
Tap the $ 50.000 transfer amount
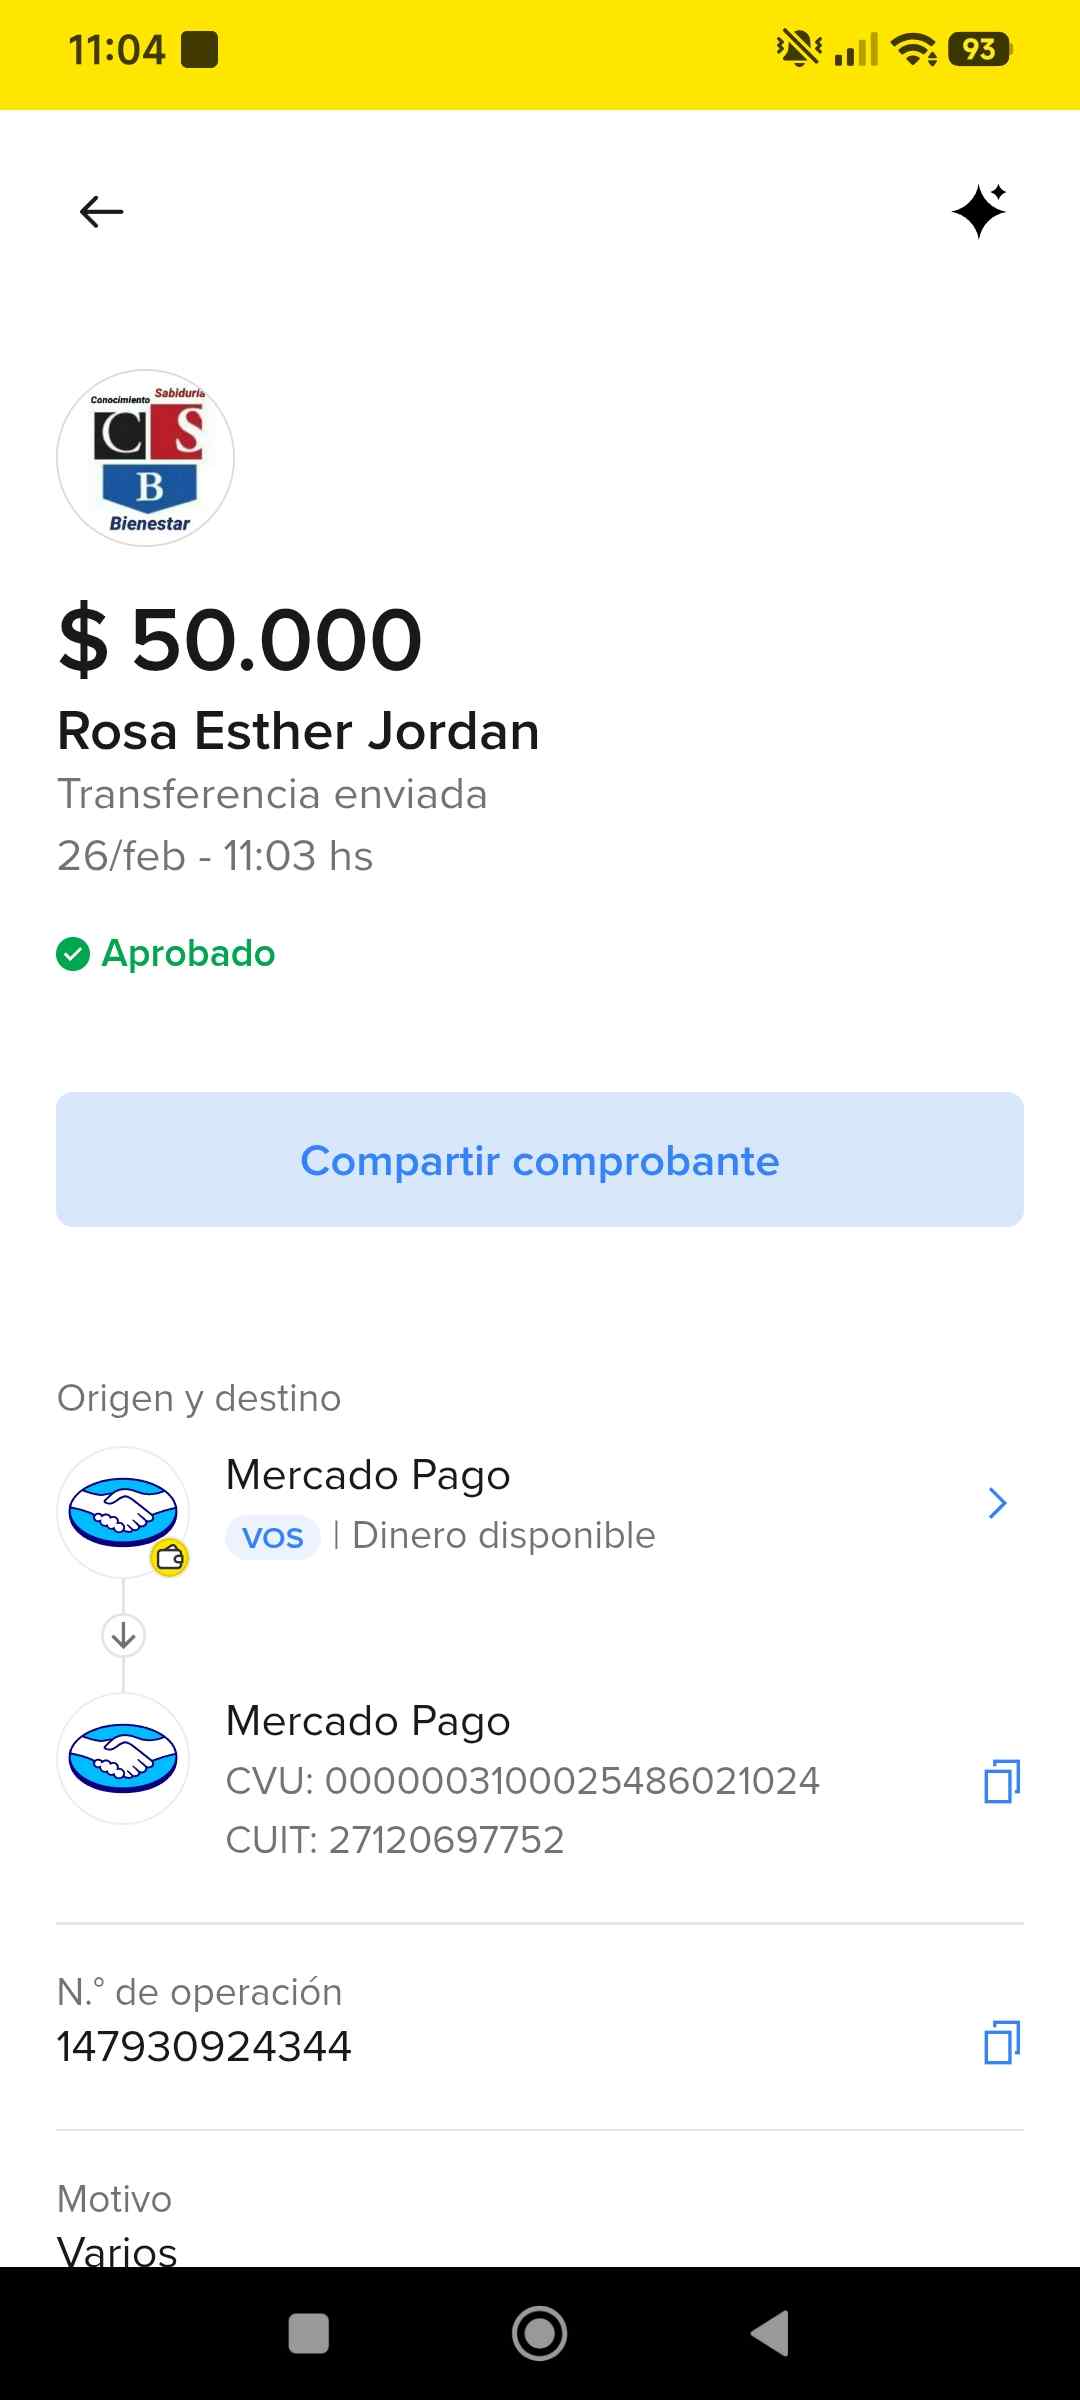(x=241, y=640)
